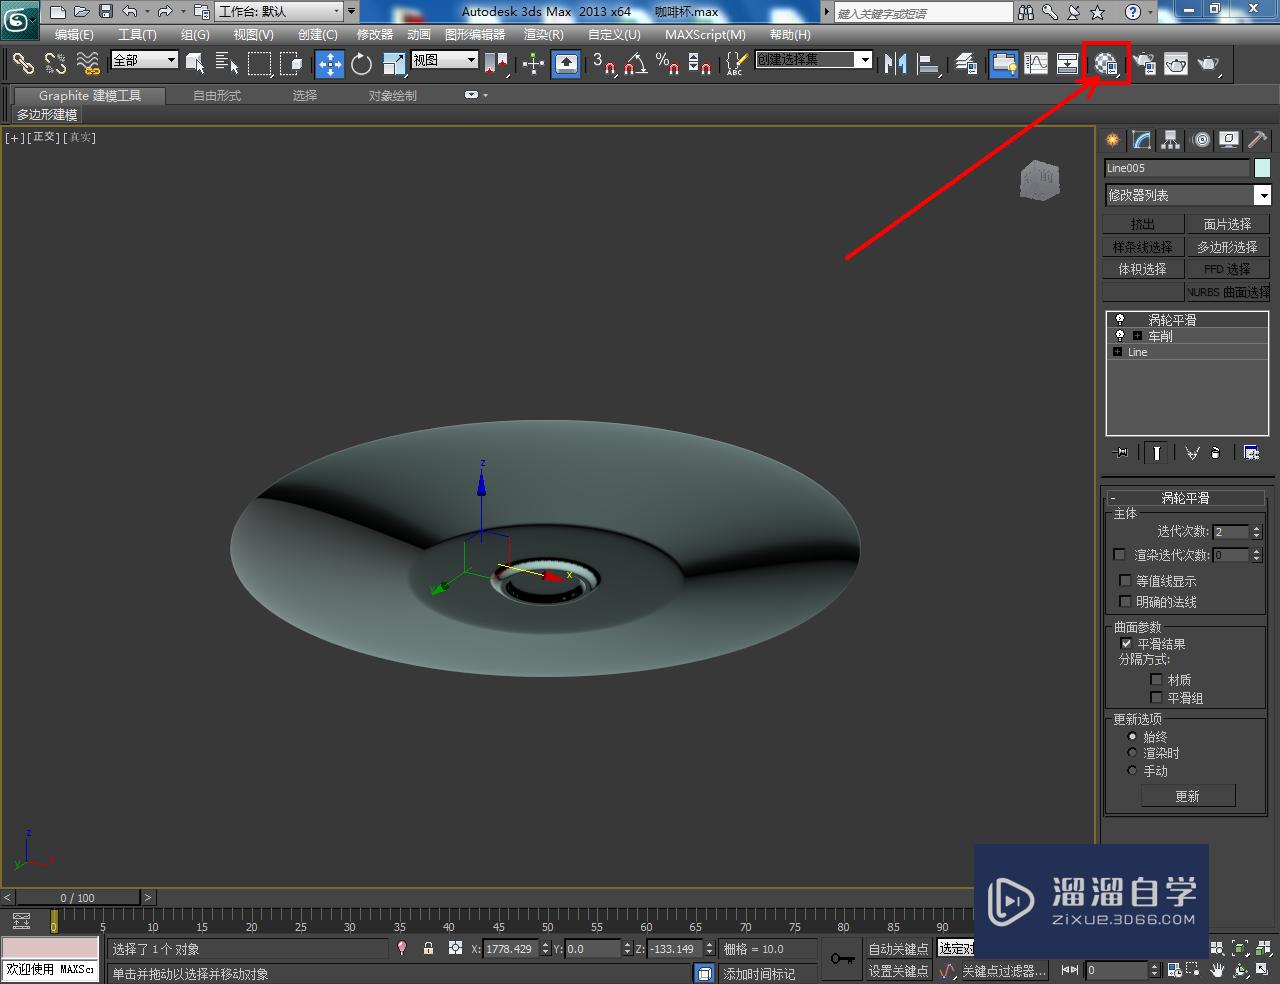This screenshot has width=1280, height=984.
Task: Open 创建选择集 named selection dropdown
Action: pos(813,60)
